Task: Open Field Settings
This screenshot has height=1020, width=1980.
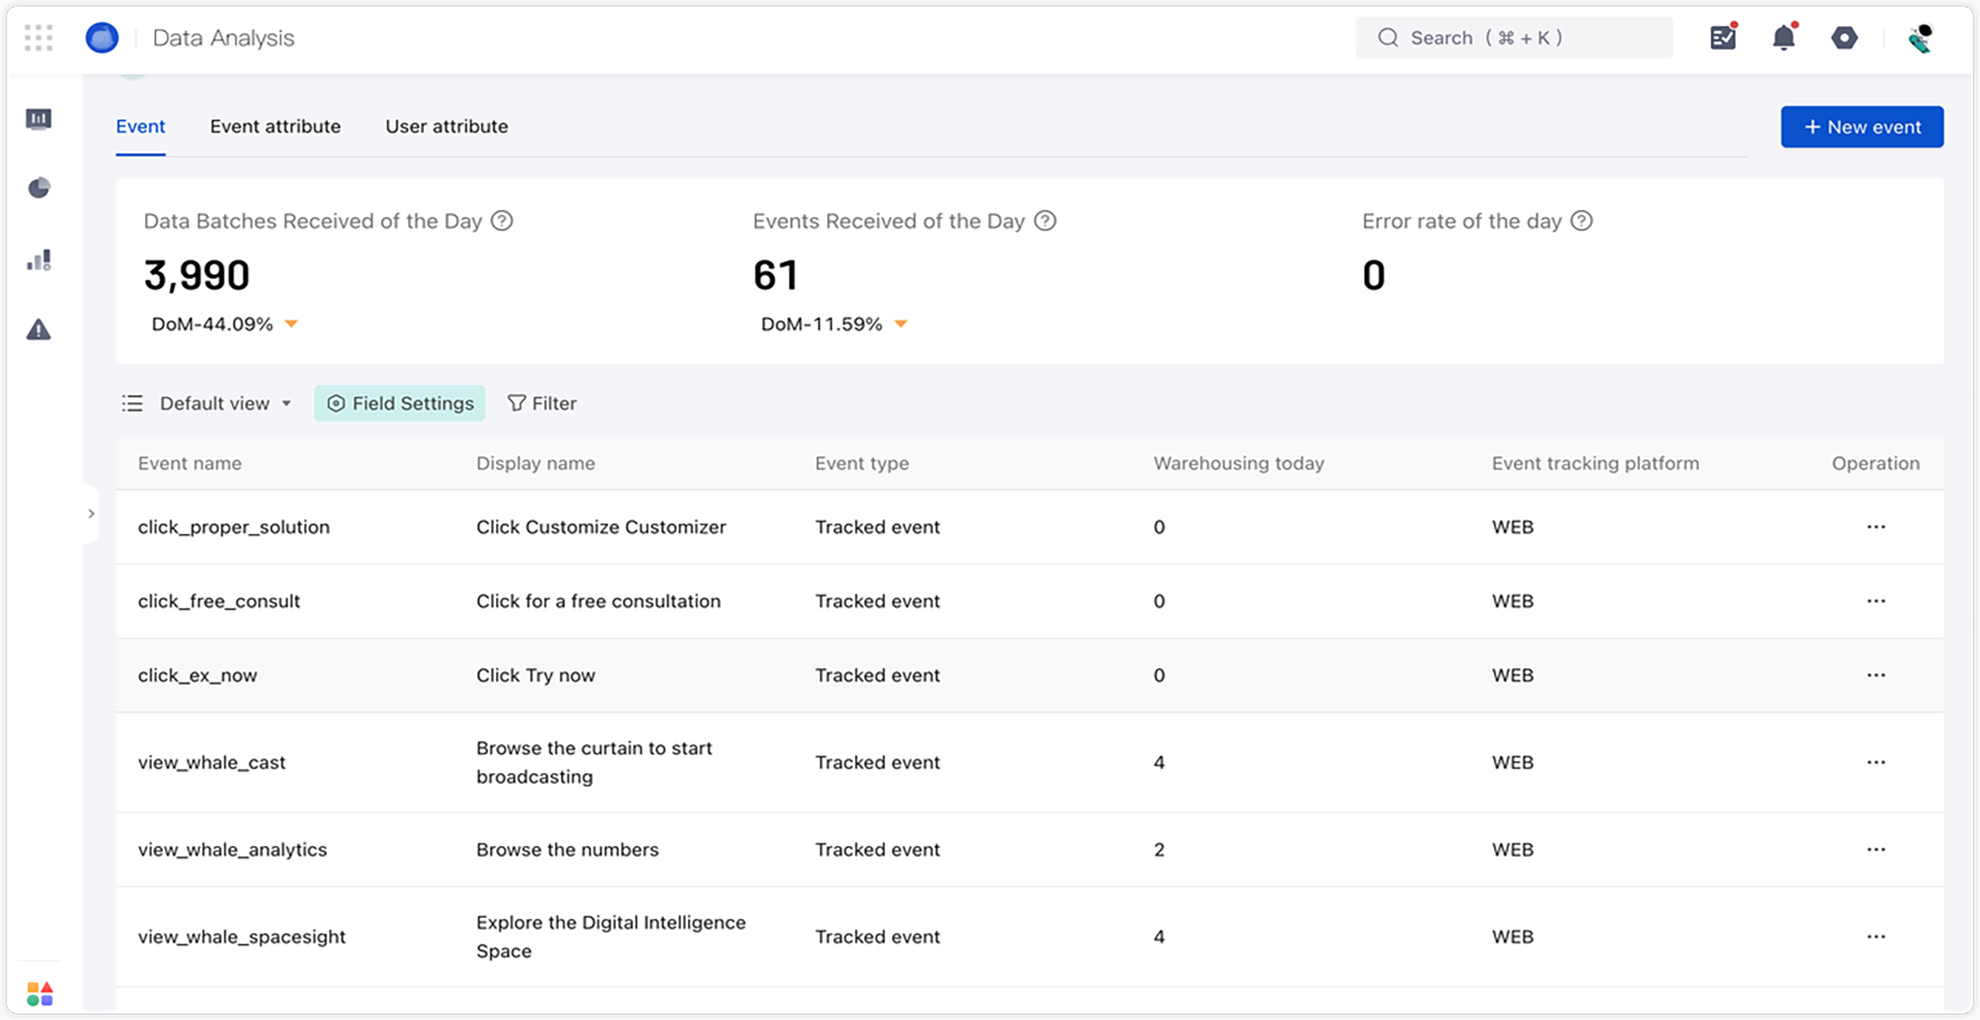Action: click(400, 403)
